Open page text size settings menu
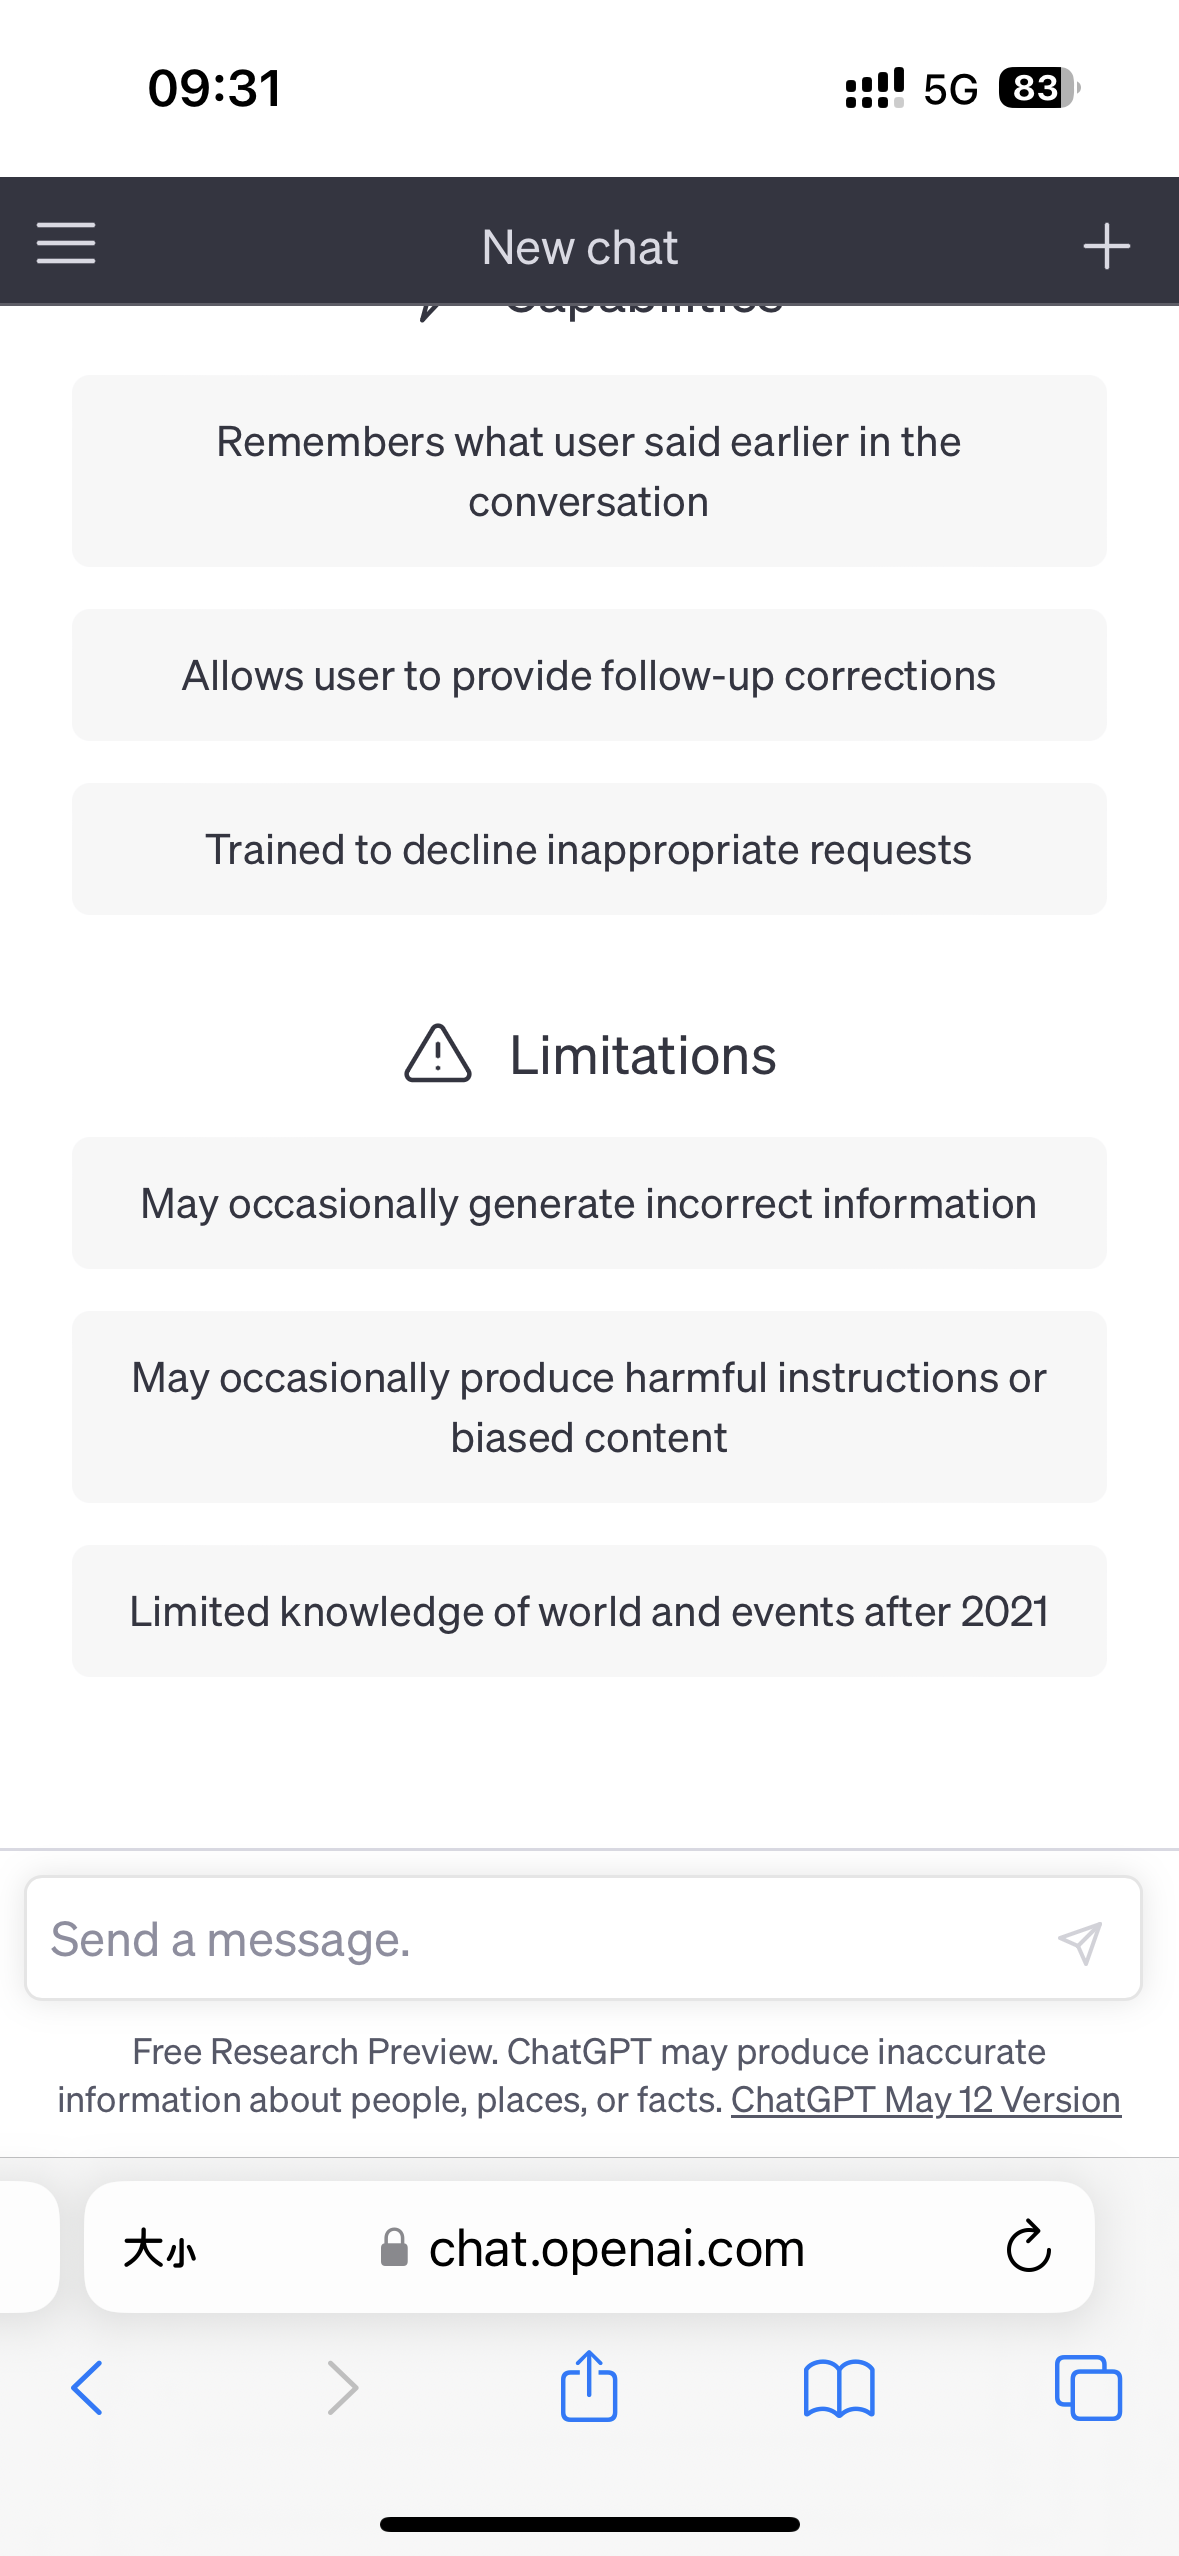Image resolution: width=1179 pixels, height=2556 pixels. (160, 2250)
